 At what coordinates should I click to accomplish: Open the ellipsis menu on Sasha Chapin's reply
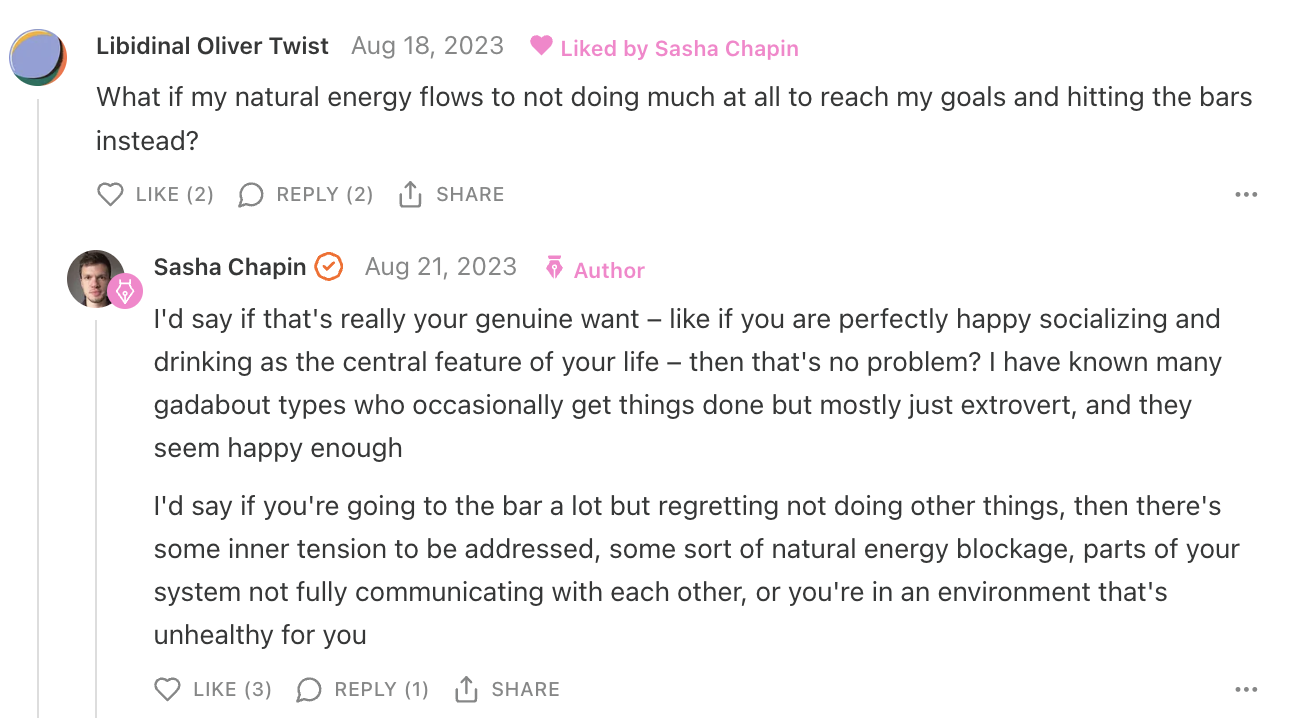[x=1246, y=689]
